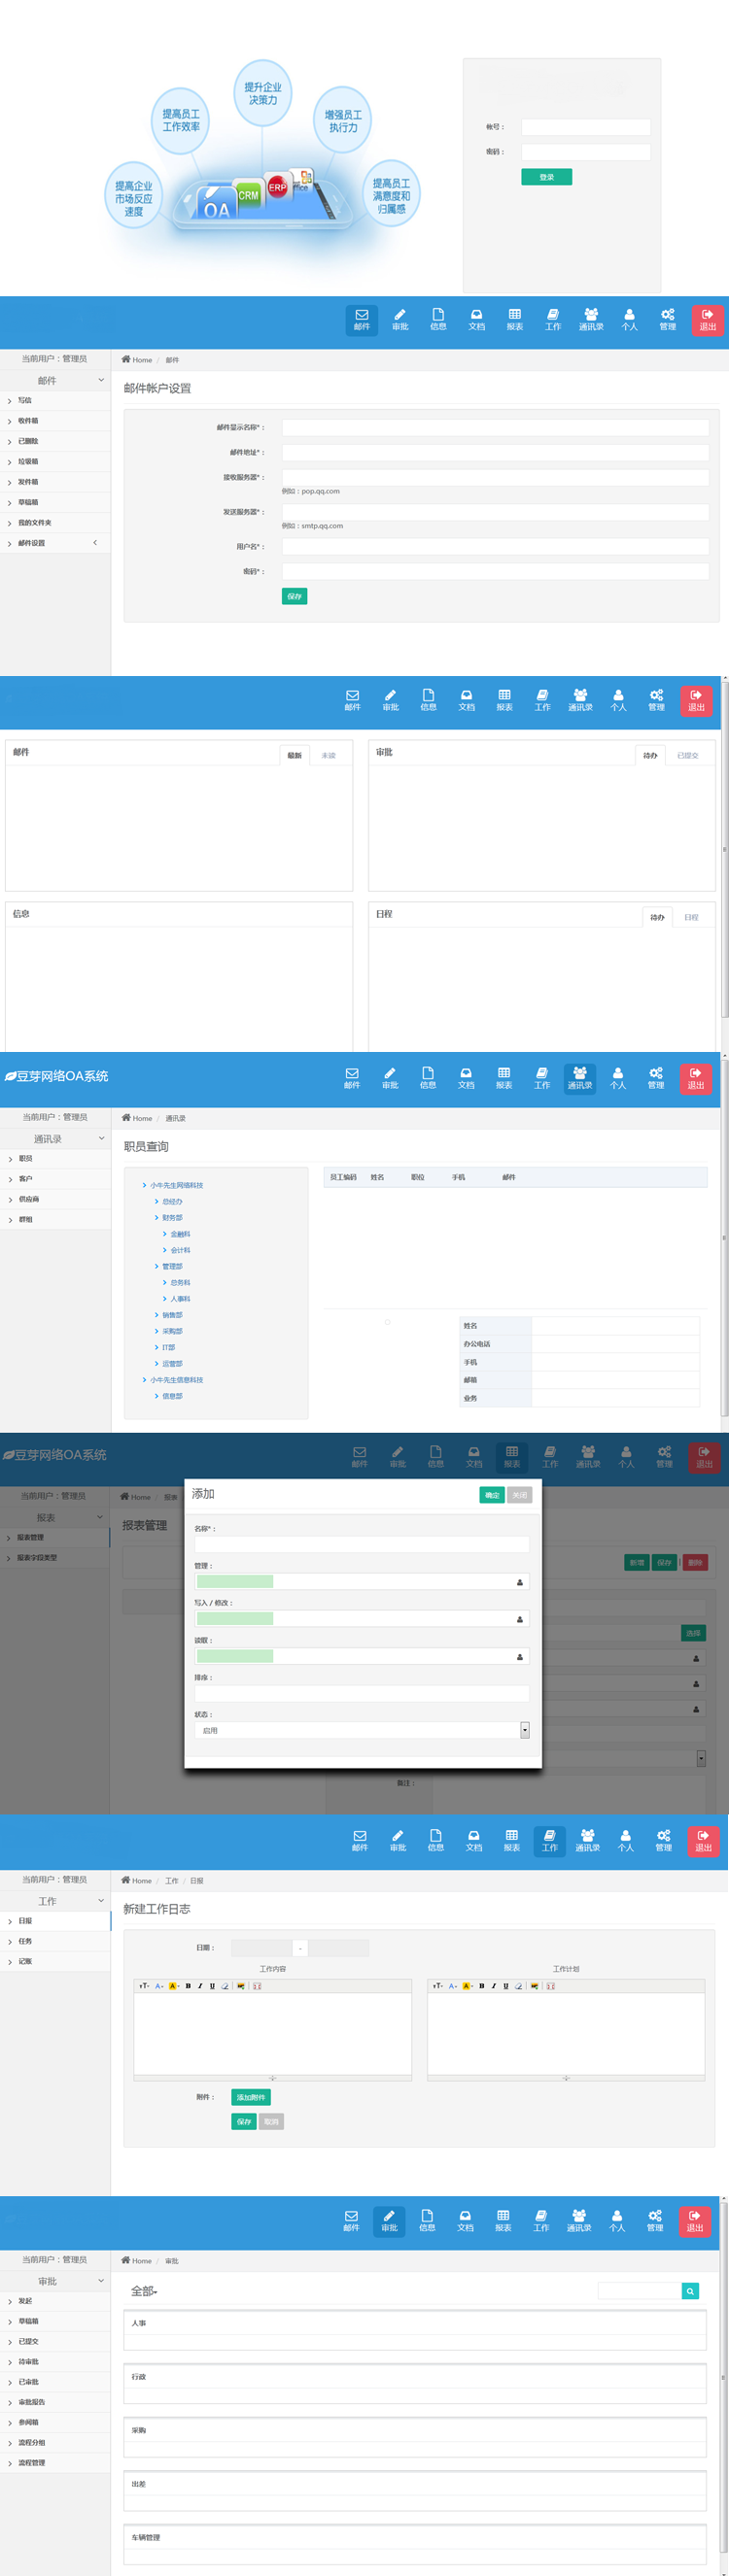Pick yellow highlight color in 工作计划 editor

[x=467, y=1986]
